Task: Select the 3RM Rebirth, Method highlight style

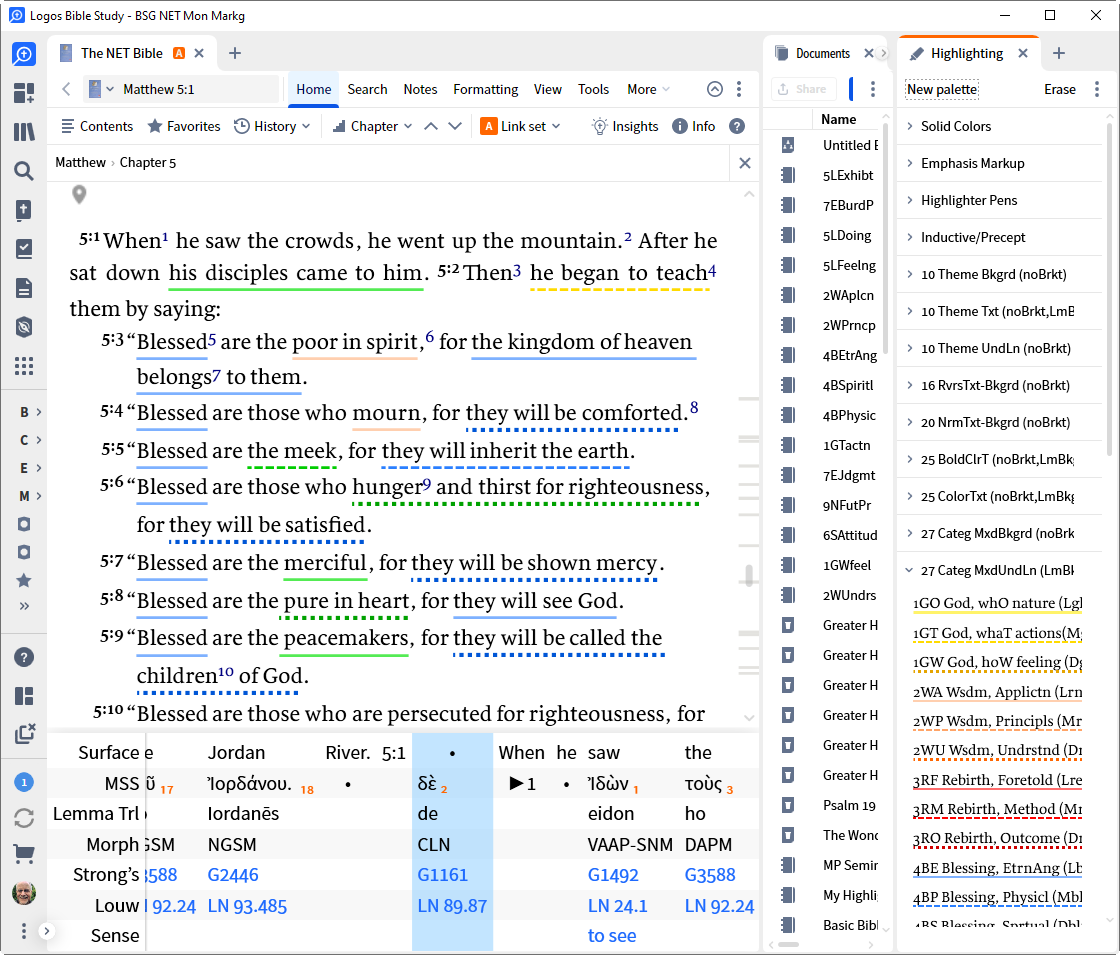Action: click(996, 809)
